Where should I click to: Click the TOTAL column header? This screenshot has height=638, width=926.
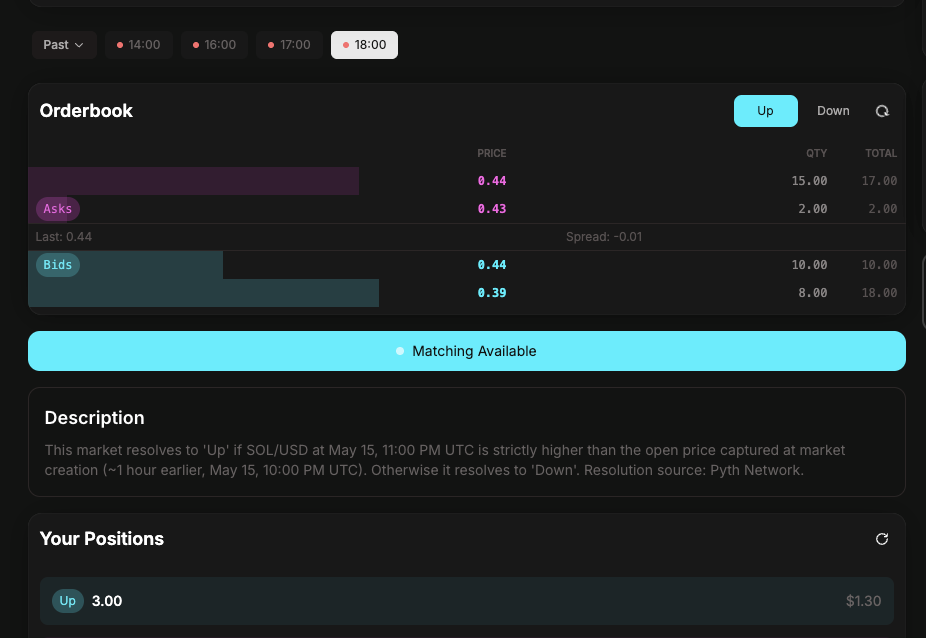[881, 153]
